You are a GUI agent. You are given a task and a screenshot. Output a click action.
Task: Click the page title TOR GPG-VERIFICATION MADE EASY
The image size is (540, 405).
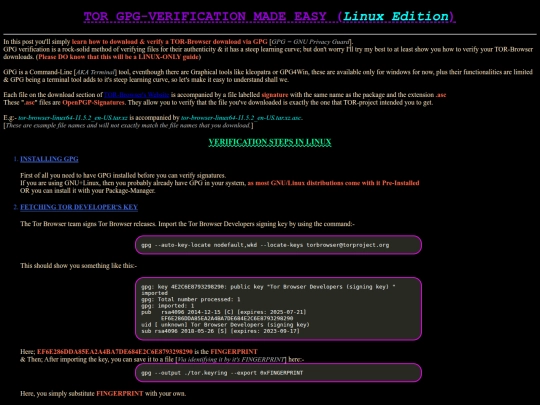tap(270, 16)
